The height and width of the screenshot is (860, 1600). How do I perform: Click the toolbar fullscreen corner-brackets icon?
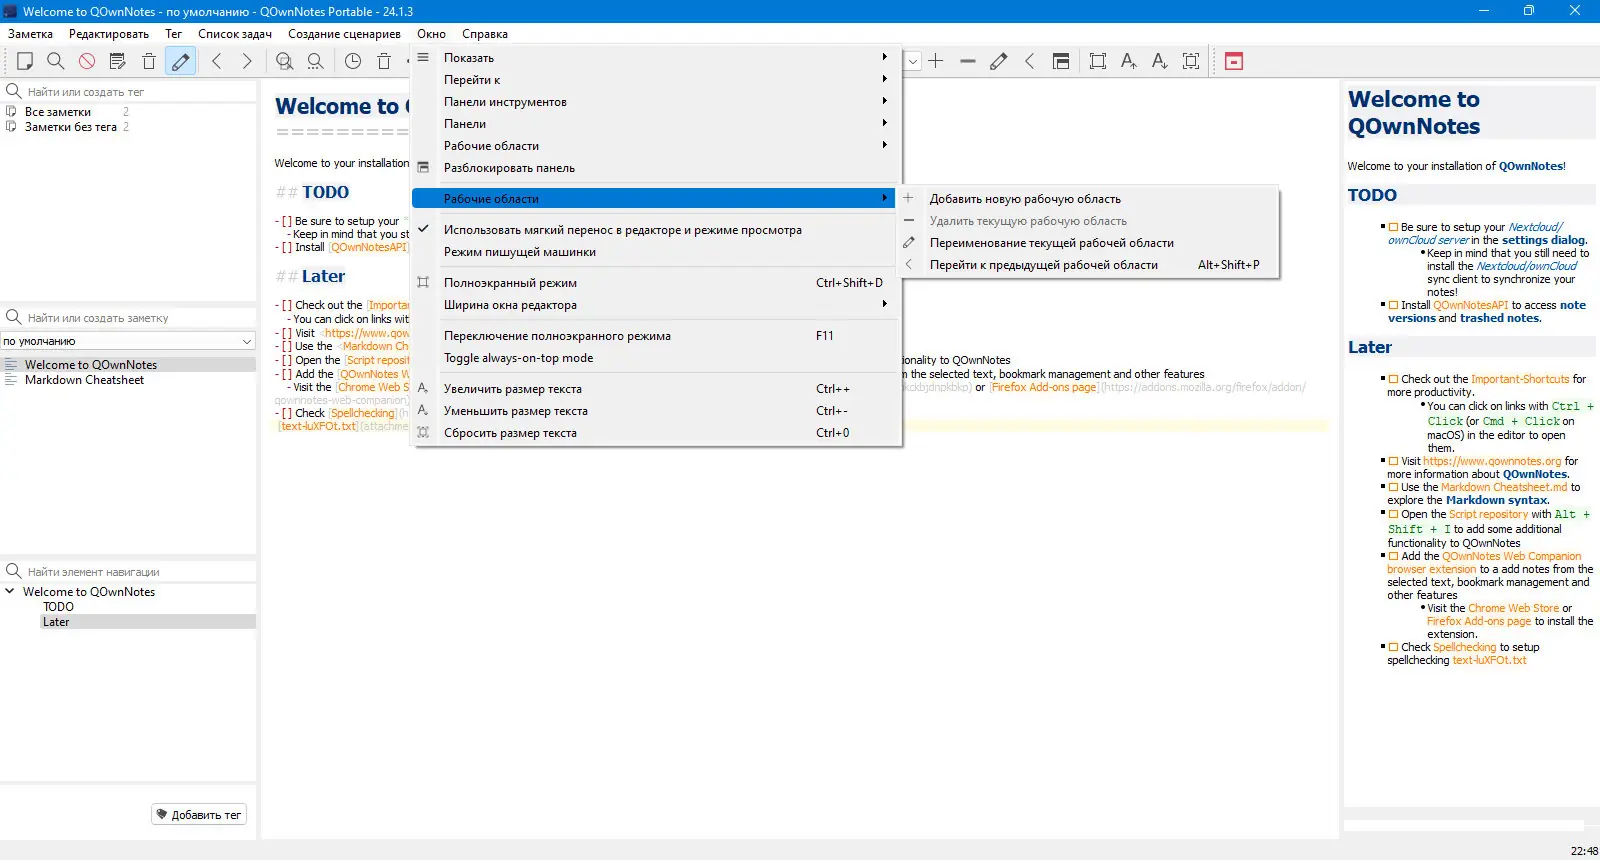coord(1098,61)
